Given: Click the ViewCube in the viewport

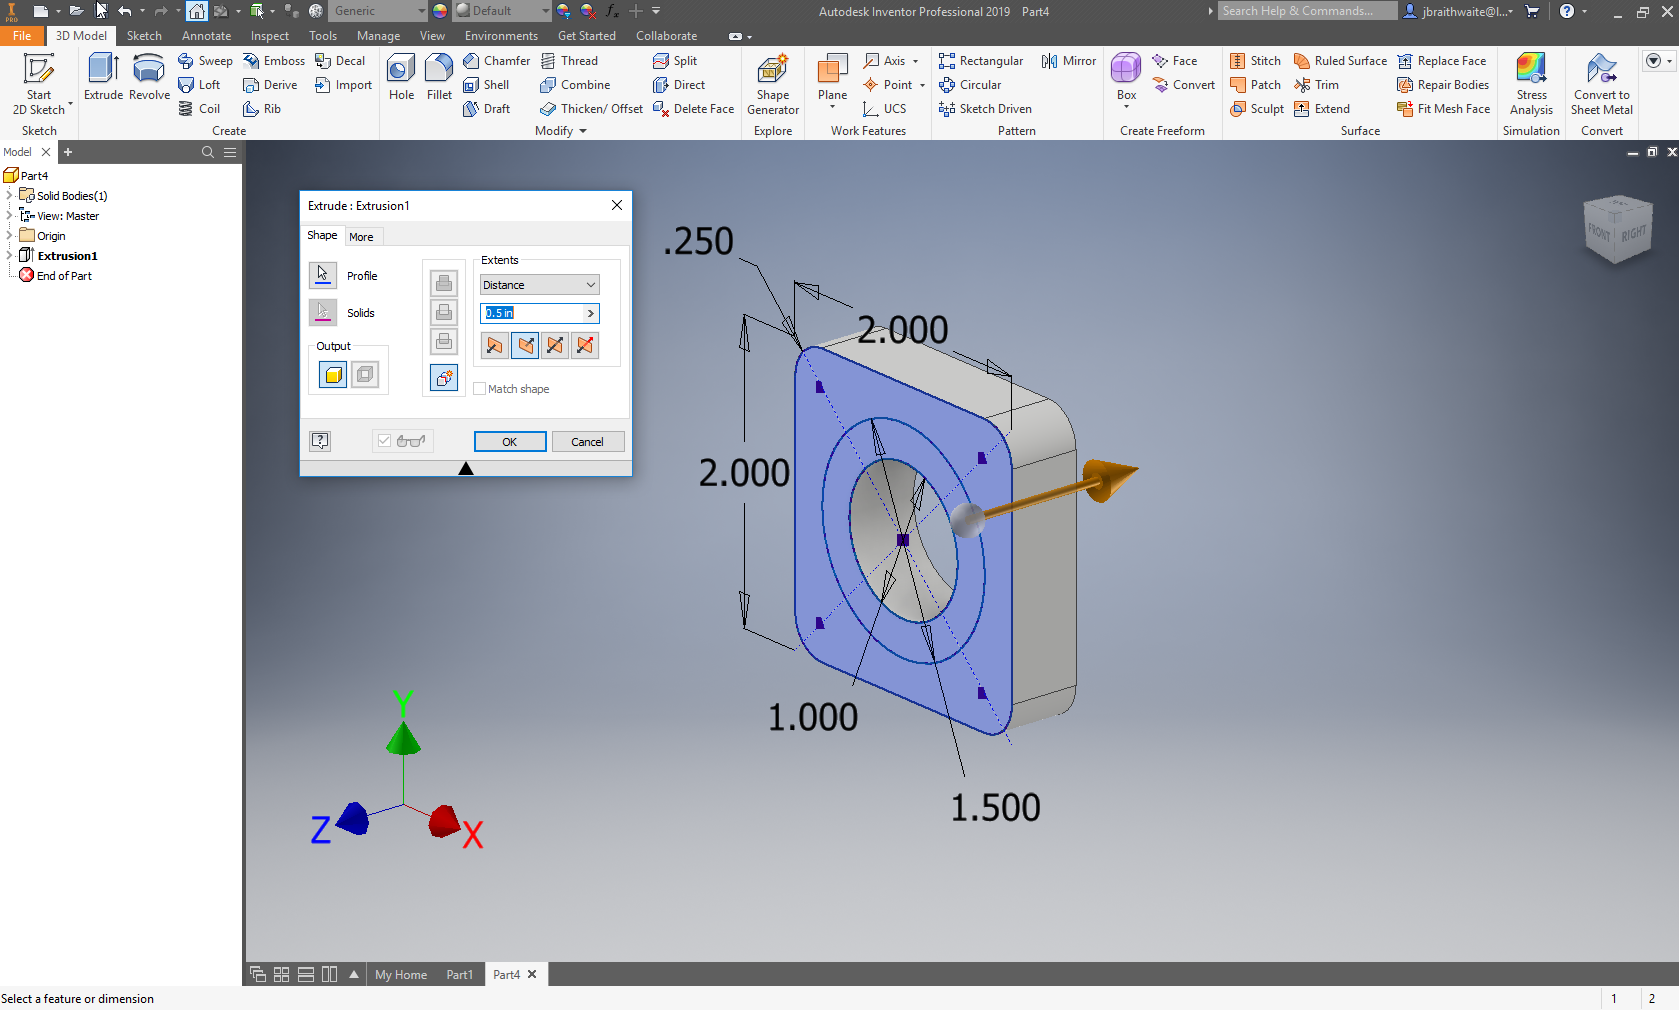Looking at the screenshot, I should [1618, 229].
